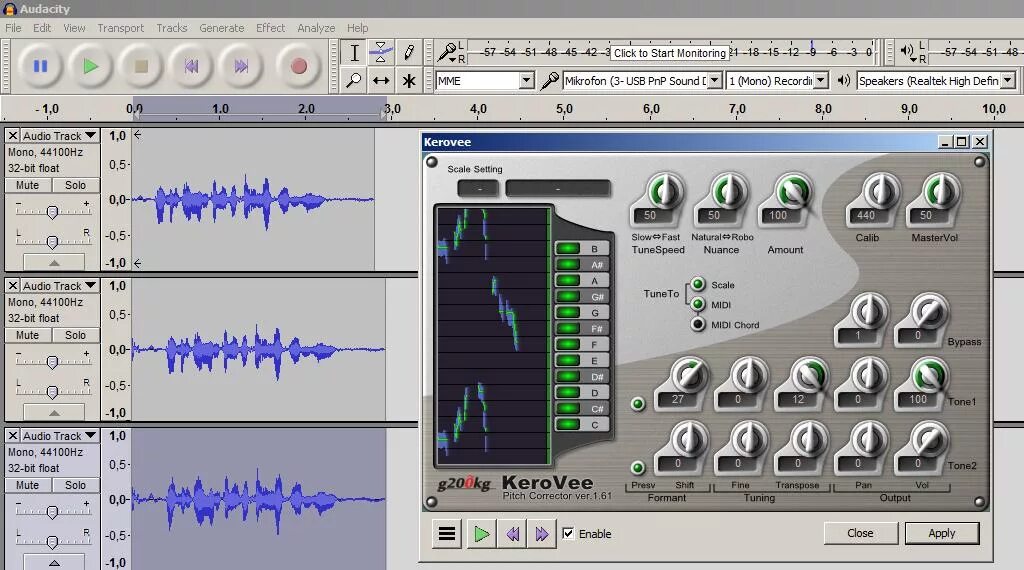Click the recording meter microphone icon
The image size is (1024, 570).
pyautogui.click(x=447, y=52)
